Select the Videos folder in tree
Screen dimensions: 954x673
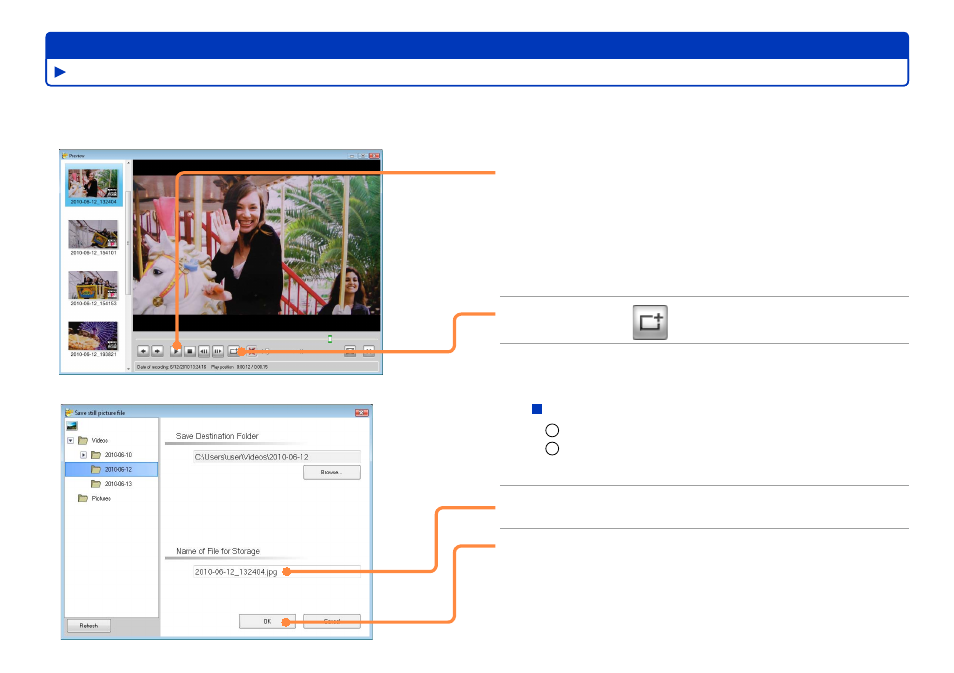click(x=94, y=440)
